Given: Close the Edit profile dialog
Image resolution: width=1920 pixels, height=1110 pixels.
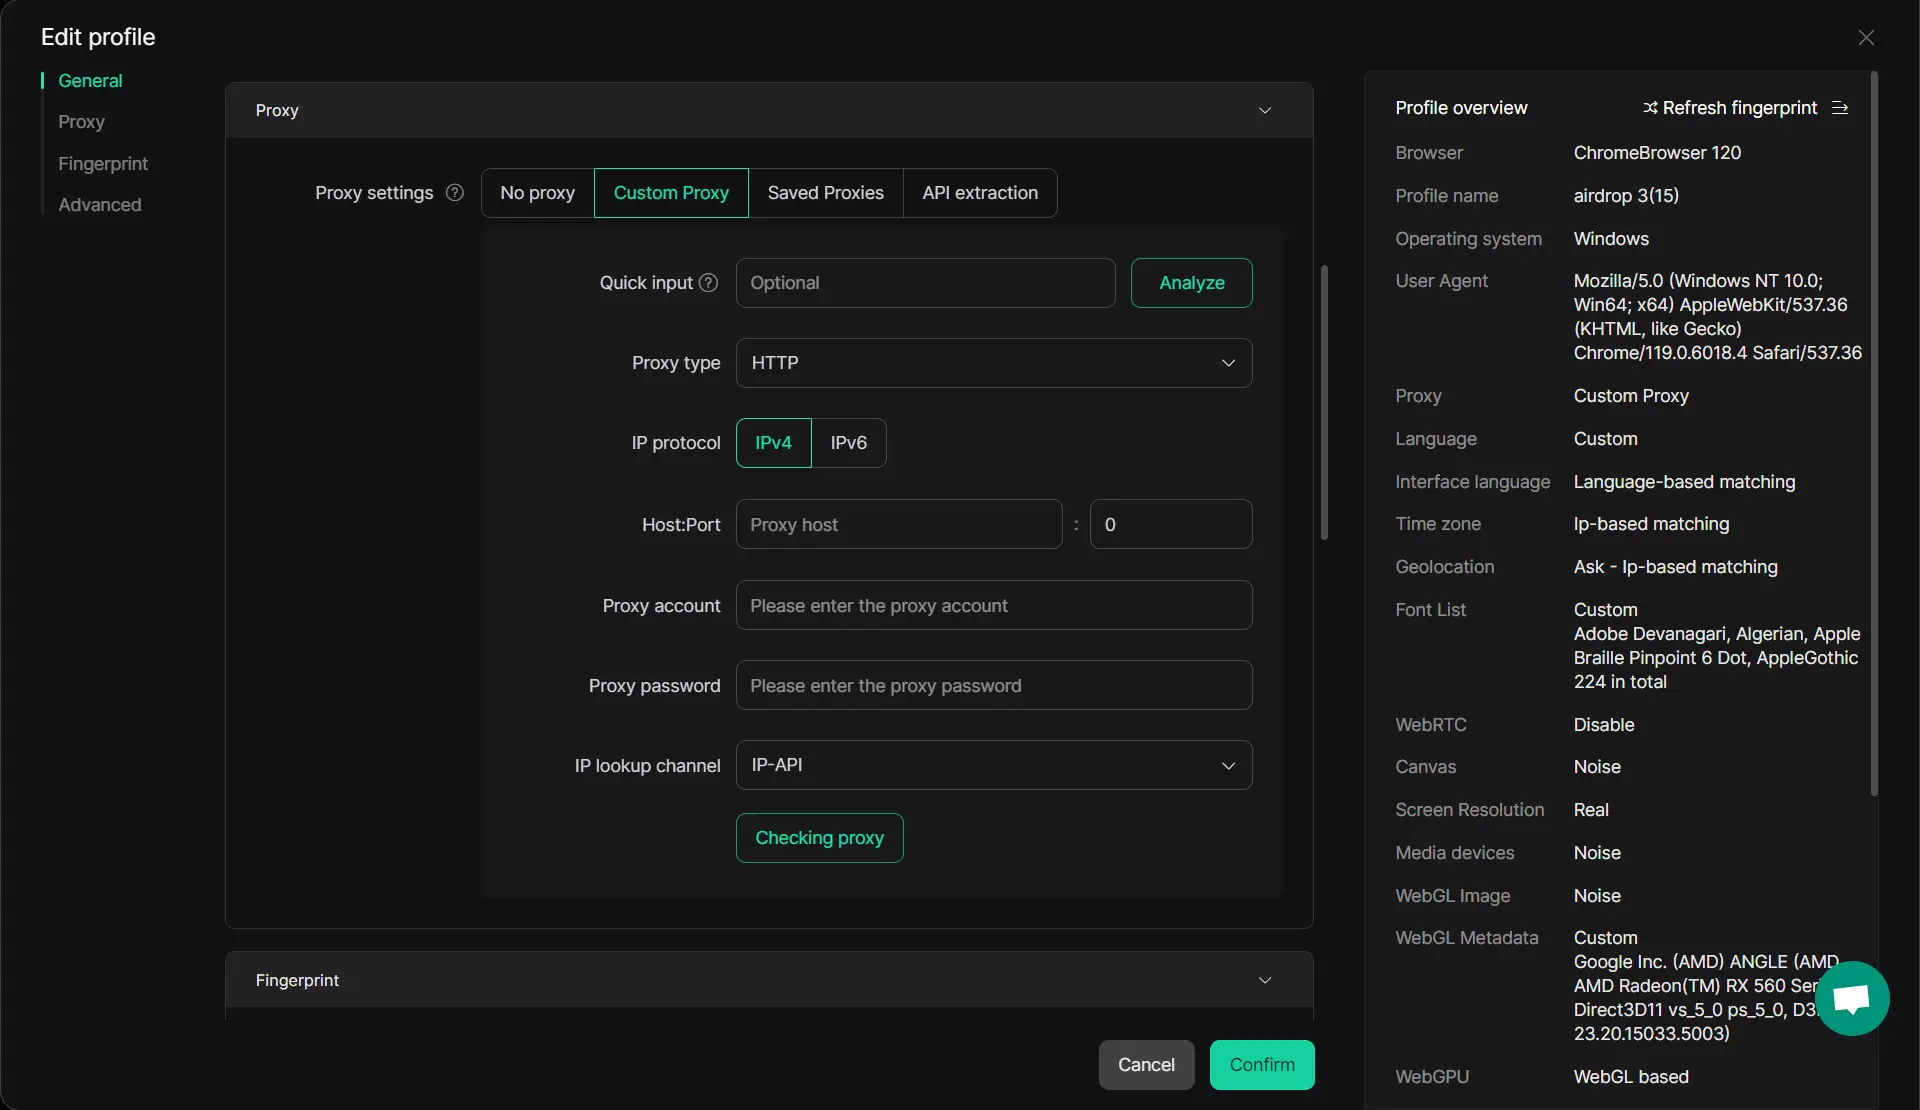Looking at the screenshot, I should tap(1866, 38).
